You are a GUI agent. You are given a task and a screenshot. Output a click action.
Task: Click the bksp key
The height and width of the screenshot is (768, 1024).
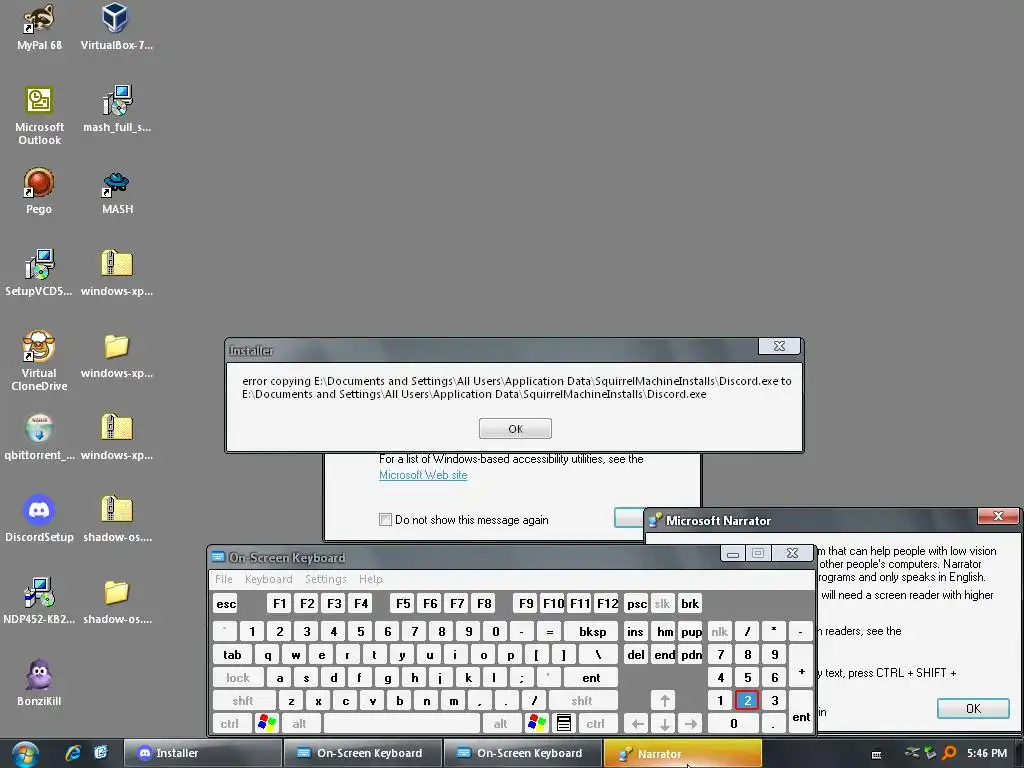592,632
